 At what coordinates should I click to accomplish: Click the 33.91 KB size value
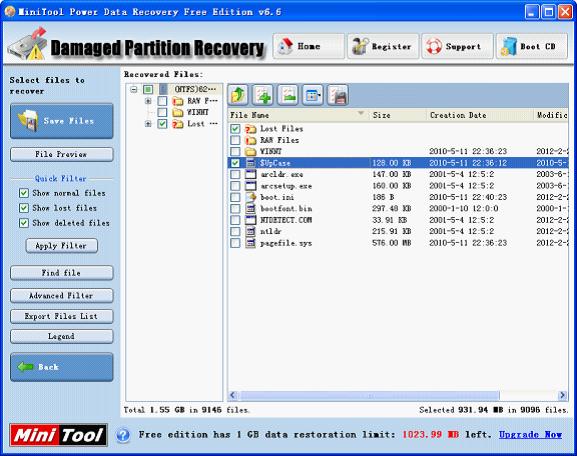pos(390,220)
